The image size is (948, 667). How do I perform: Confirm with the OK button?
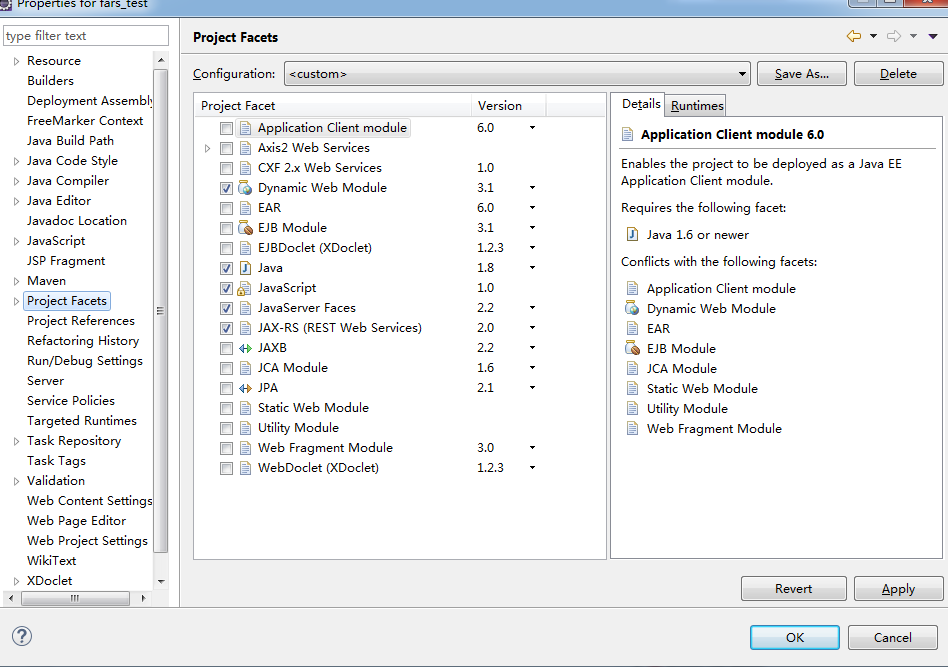[794, 637]
